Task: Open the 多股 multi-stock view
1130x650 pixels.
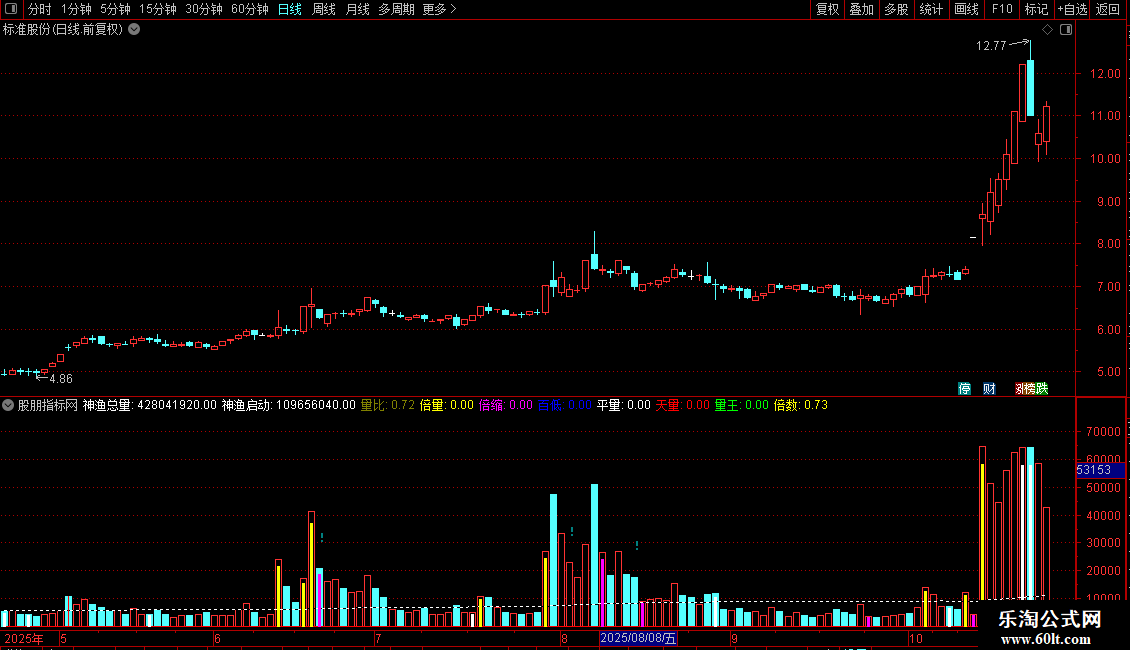Action: point(896,9)
